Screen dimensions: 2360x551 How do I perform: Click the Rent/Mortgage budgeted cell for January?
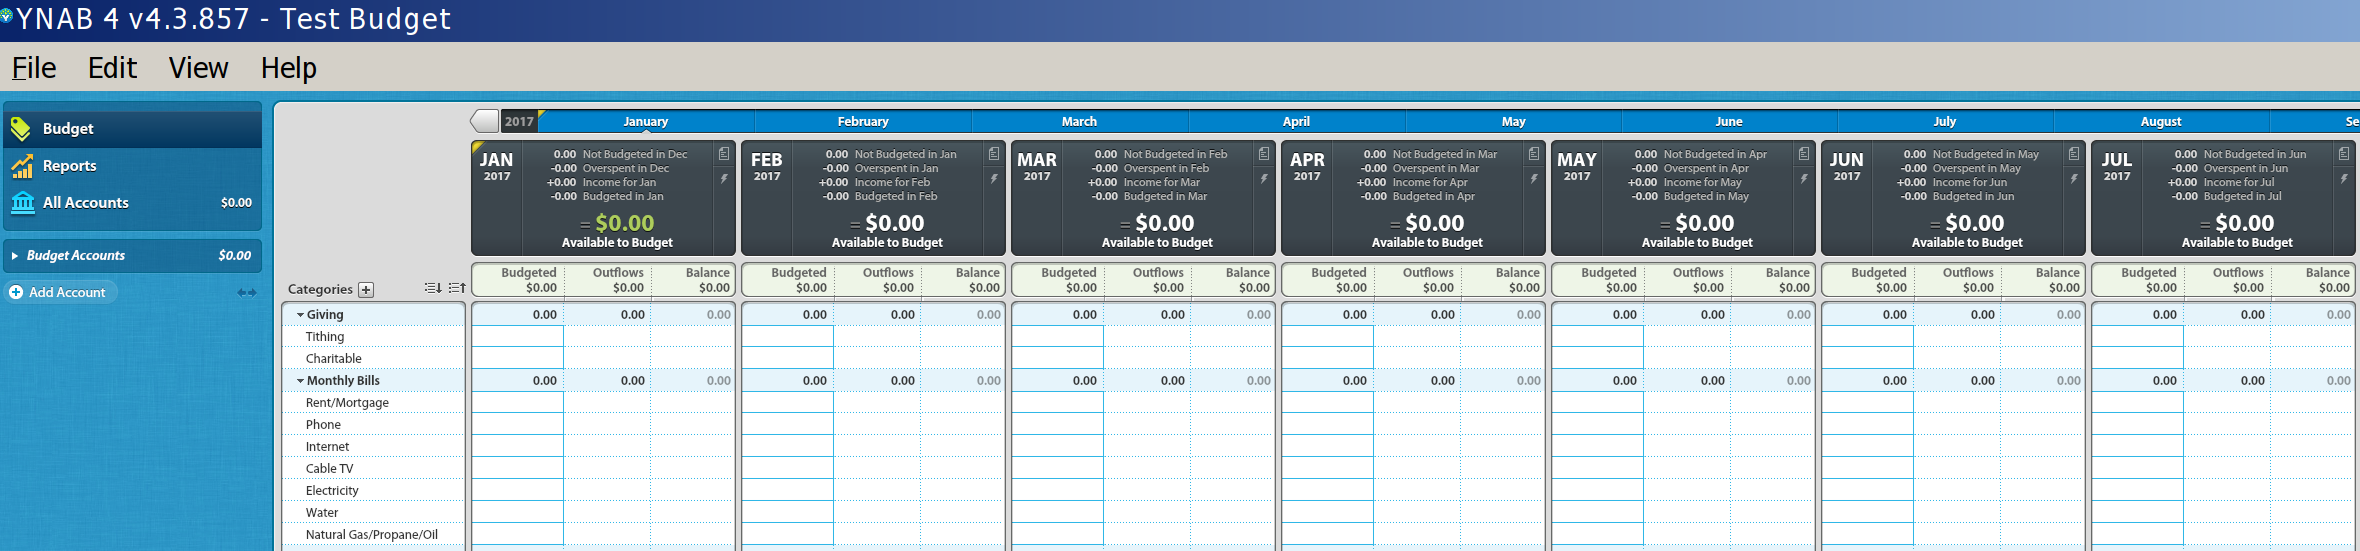(x=517, y=402)
